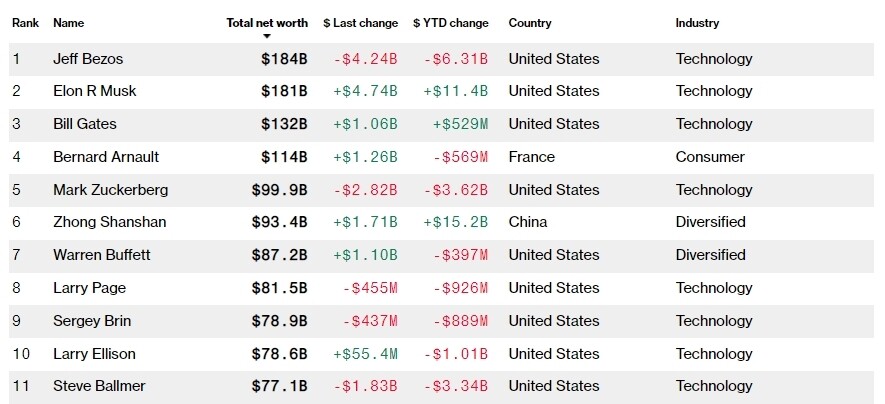The width and height of the screenshot is (885, 404).
Task: Click the sort arrow under Total net worth
Action: point(267,36)
